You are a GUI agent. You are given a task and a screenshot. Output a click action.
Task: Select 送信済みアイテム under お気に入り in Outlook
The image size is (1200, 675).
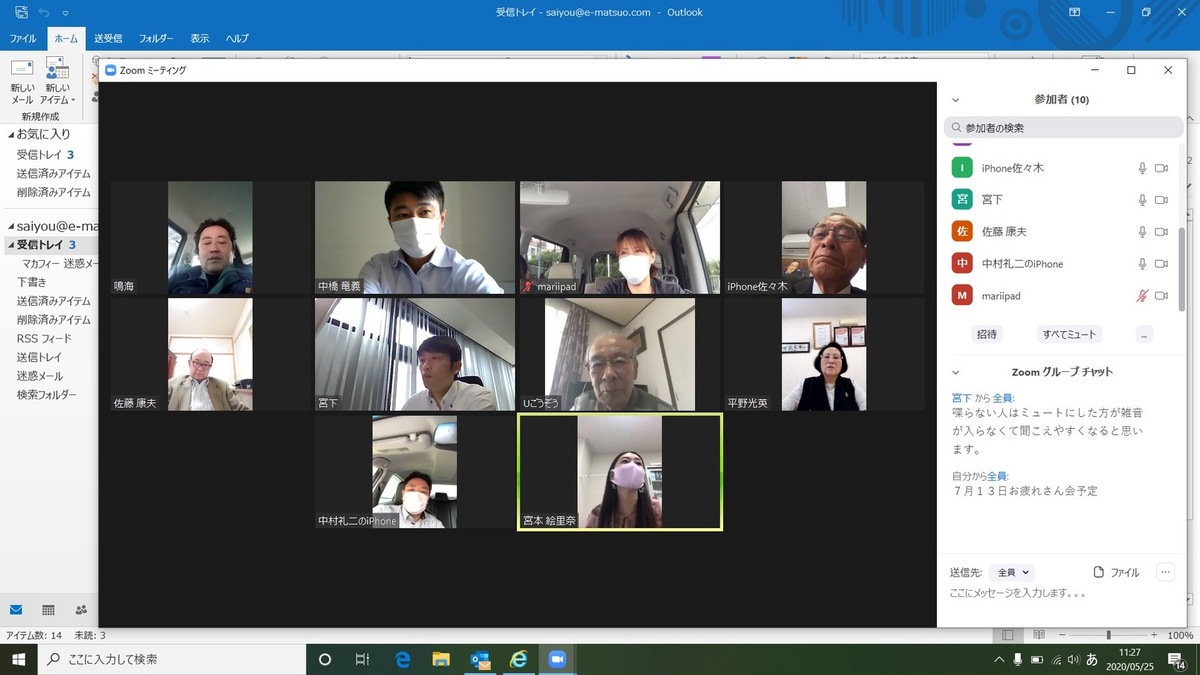53,173
